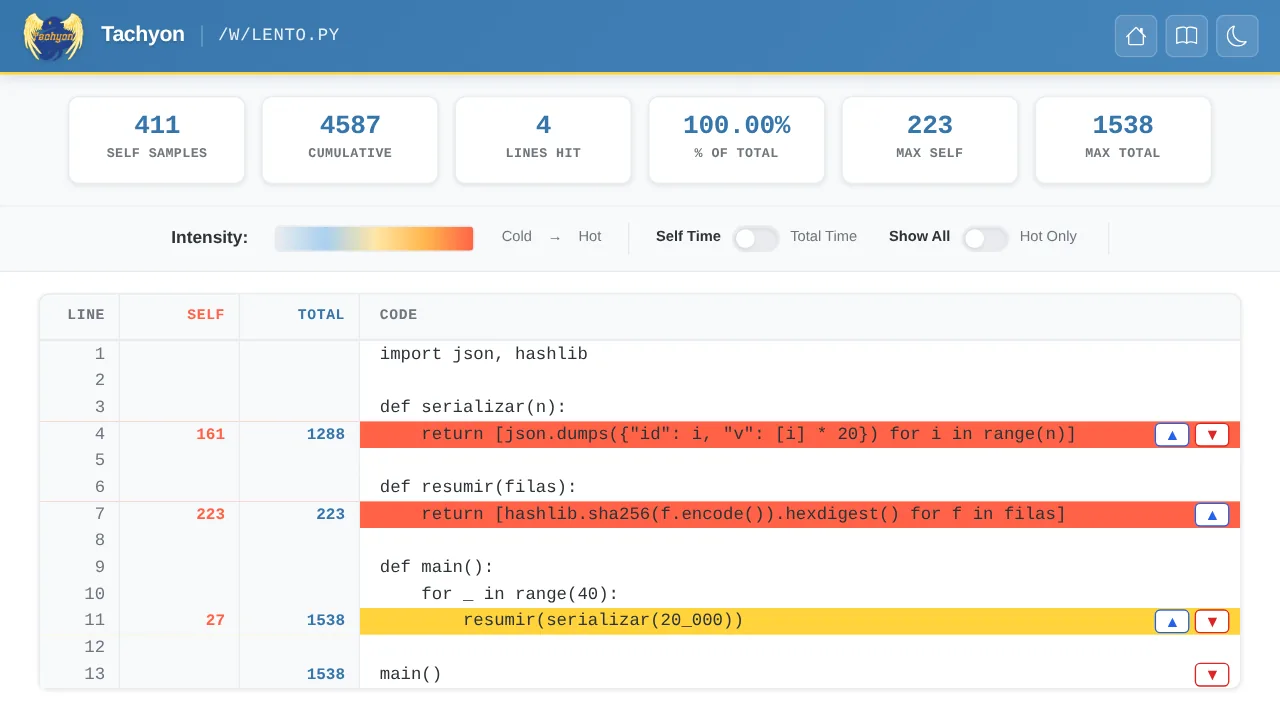This screenshot has width=1280, height=720.
Task: Show callees for line 4 down arrow
Action: click(1212, 435)
